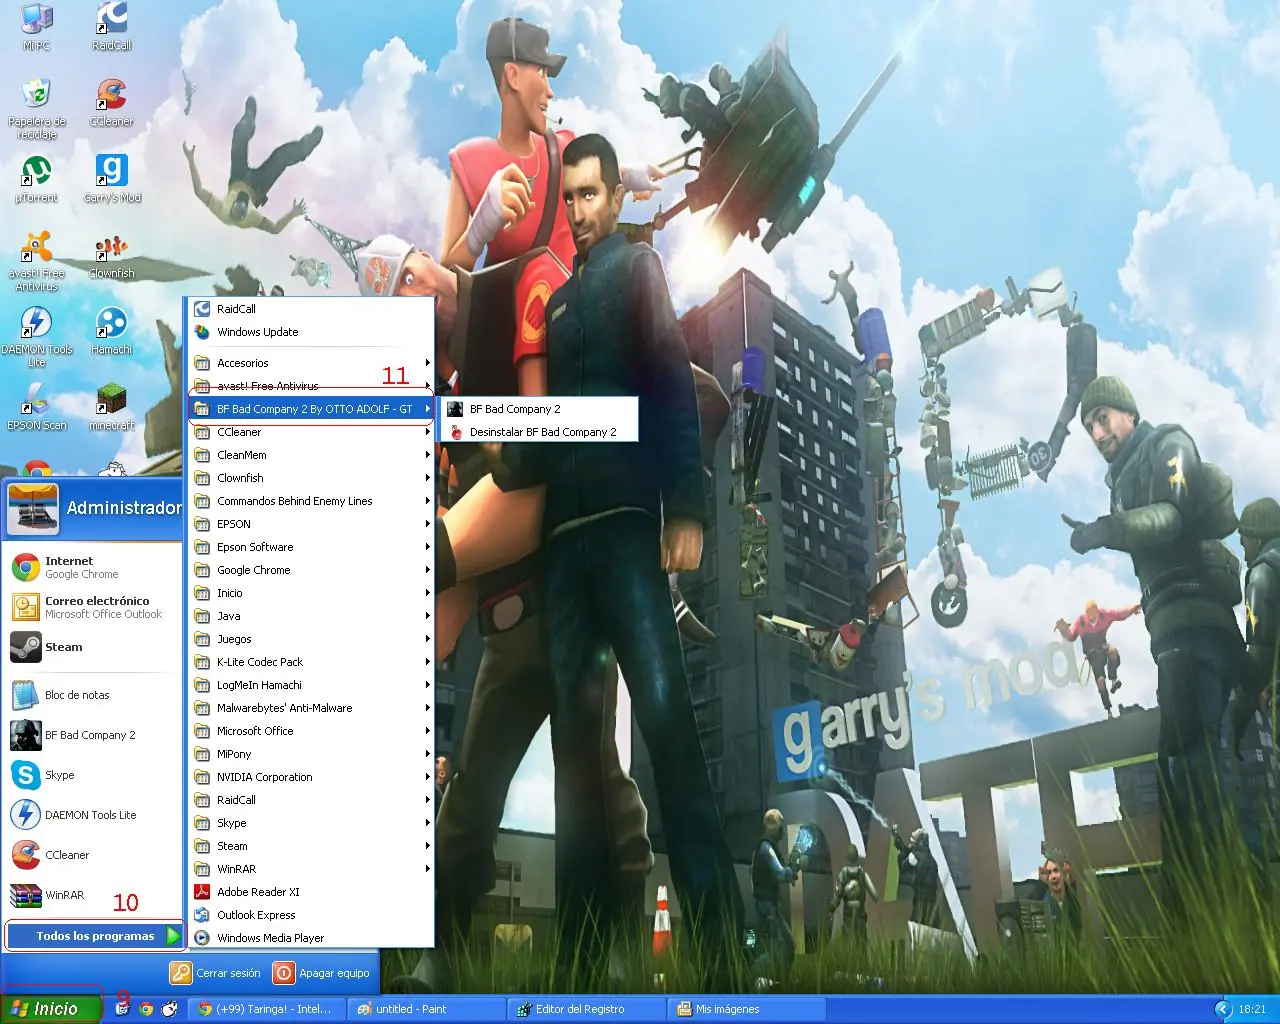Launch WinRAR from the Start menu recent list
This screenshot has width=1280, height=1024.
[x=93, y=895]
